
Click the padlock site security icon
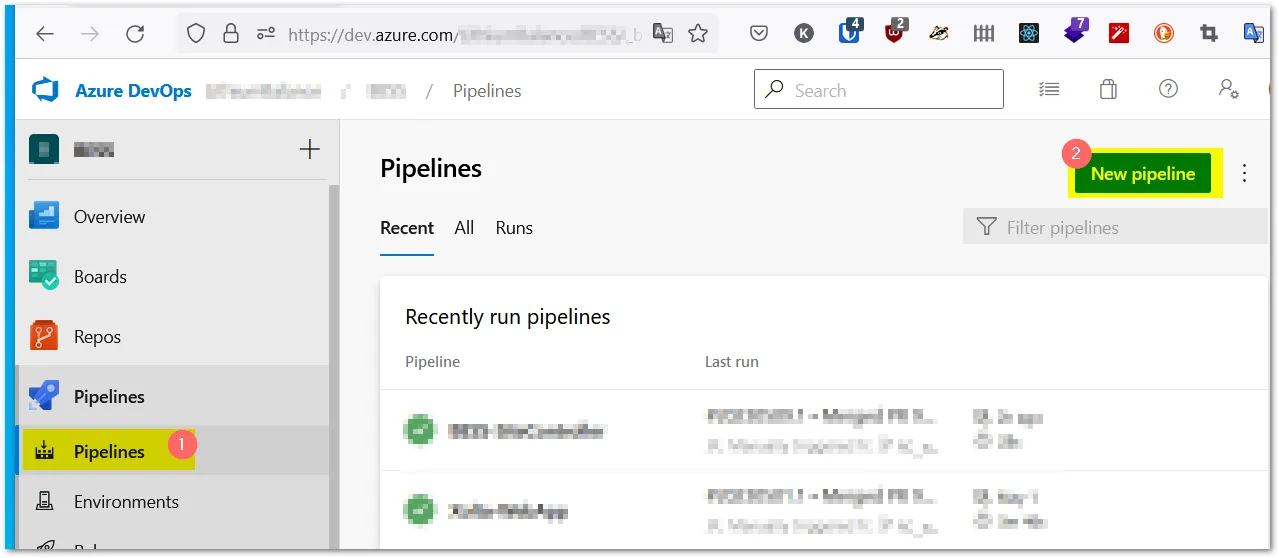pyautogui.click(x=231, y=33)
